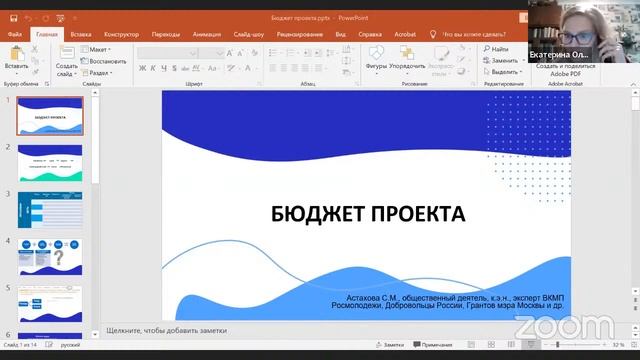
Task: Undo the last action in the quick access toolbar
Action: coord(28,18)
